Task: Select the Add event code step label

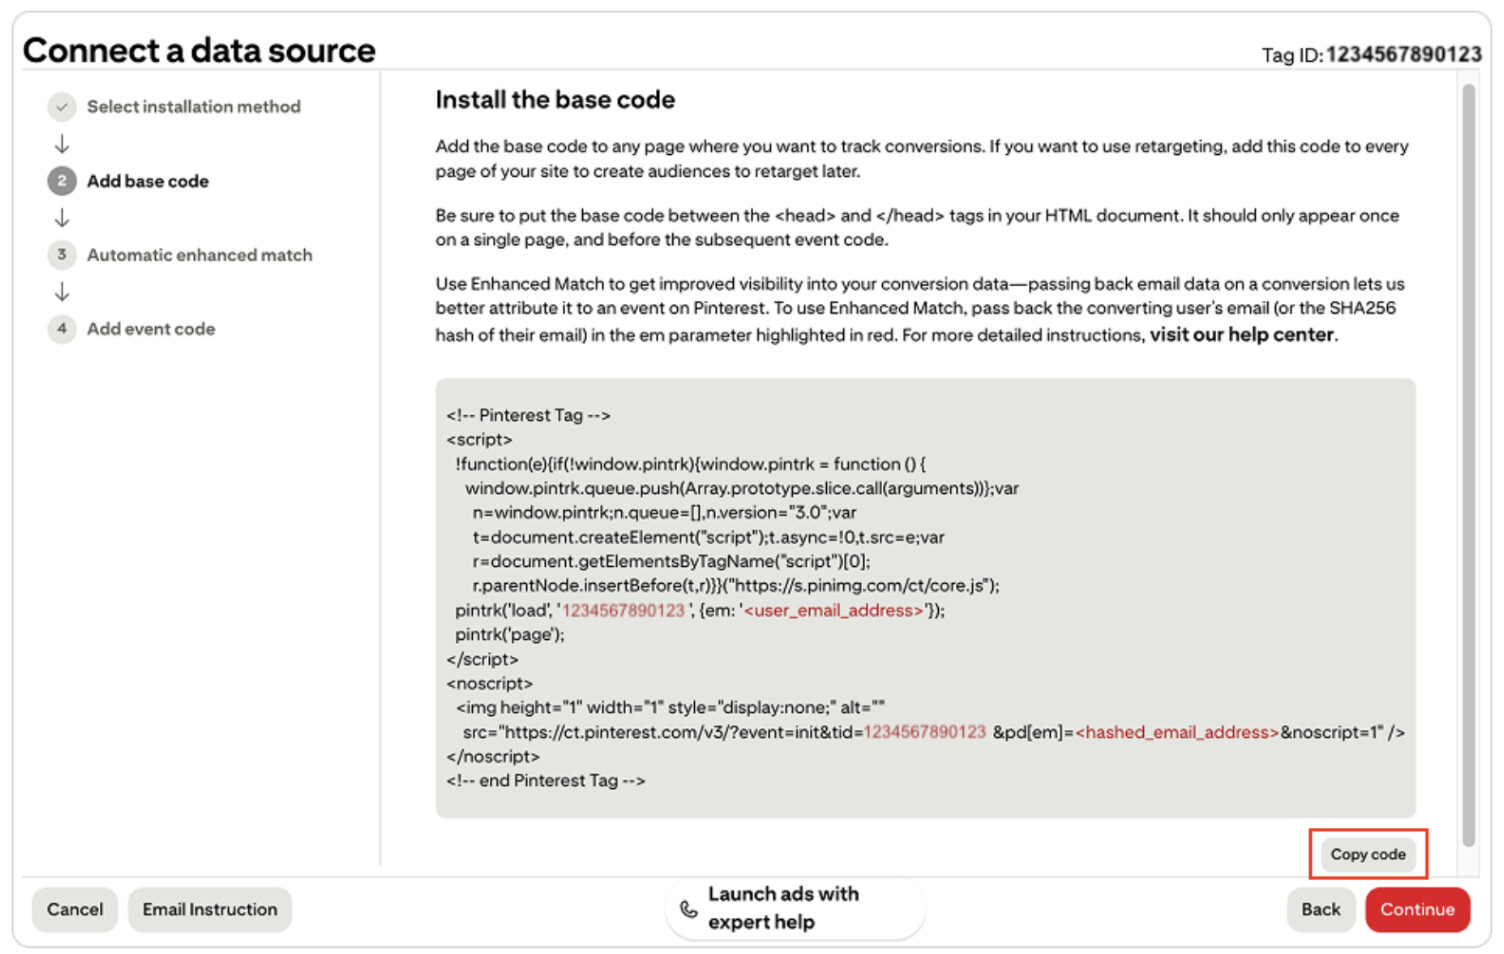Action: (150, 328)
